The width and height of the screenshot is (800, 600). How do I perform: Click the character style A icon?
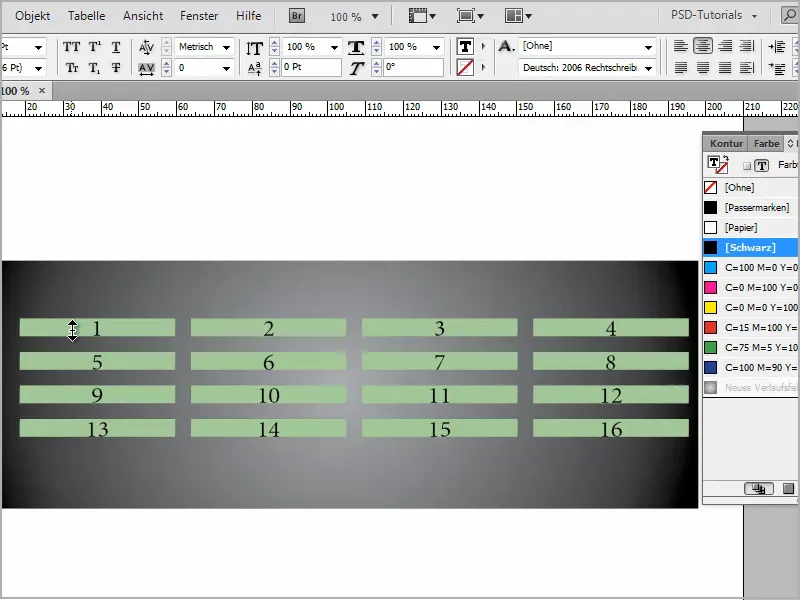click(506, 46)
